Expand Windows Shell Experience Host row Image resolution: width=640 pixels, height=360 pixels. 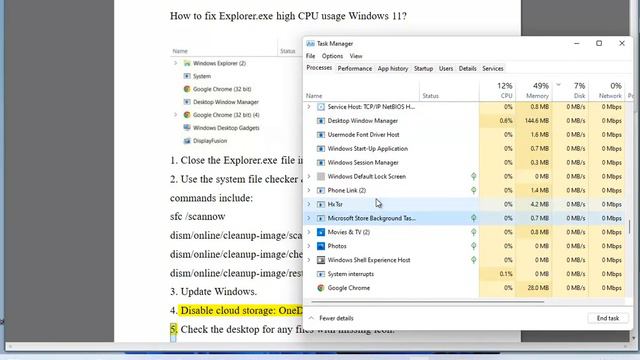click(309, 260)
